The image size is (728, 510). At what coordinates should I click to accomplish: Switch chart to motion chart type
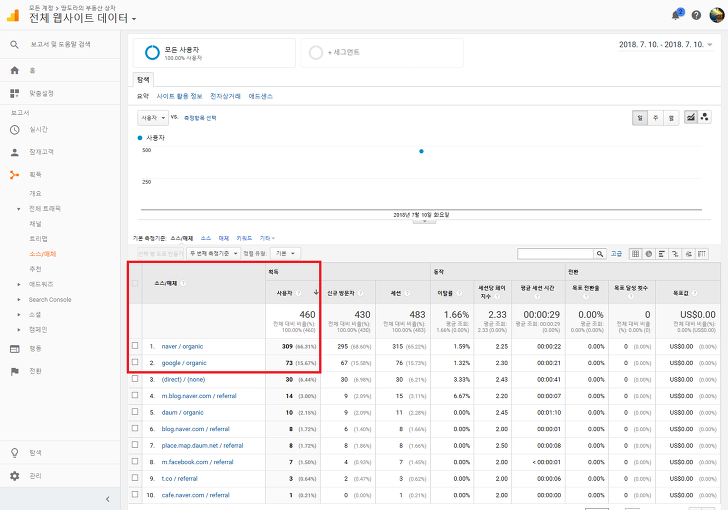[x=704, y=118]
